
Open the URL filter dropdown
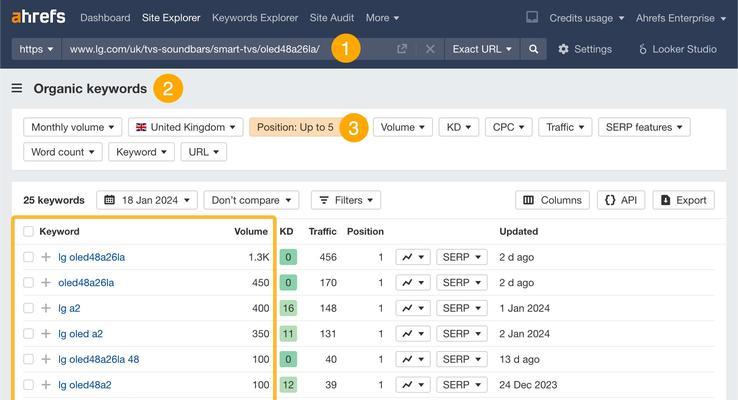point(203,152)
